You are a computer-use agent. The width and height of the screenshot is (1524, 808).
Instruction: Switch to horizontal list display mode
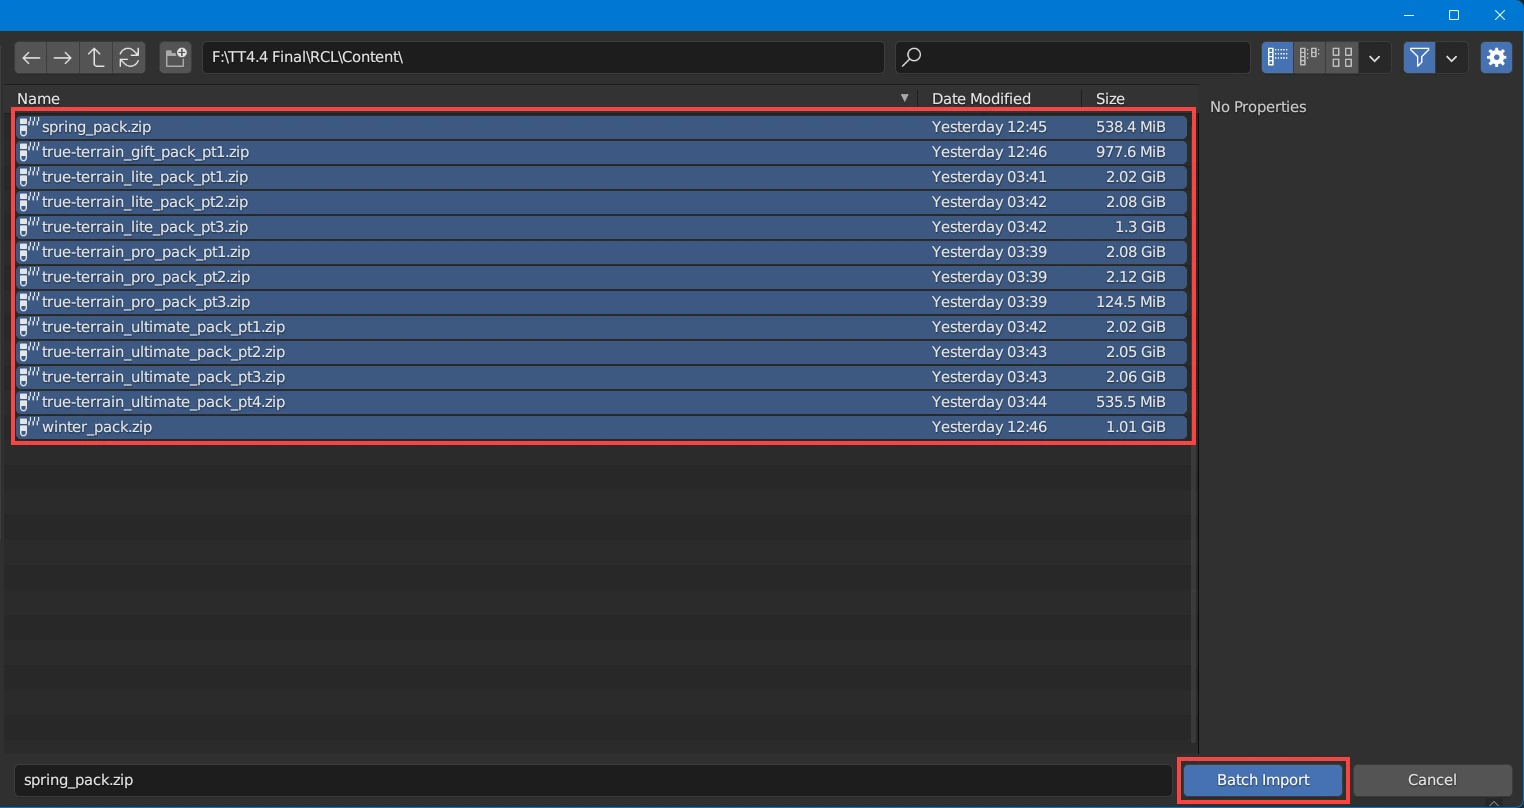tap(1309, 58)
